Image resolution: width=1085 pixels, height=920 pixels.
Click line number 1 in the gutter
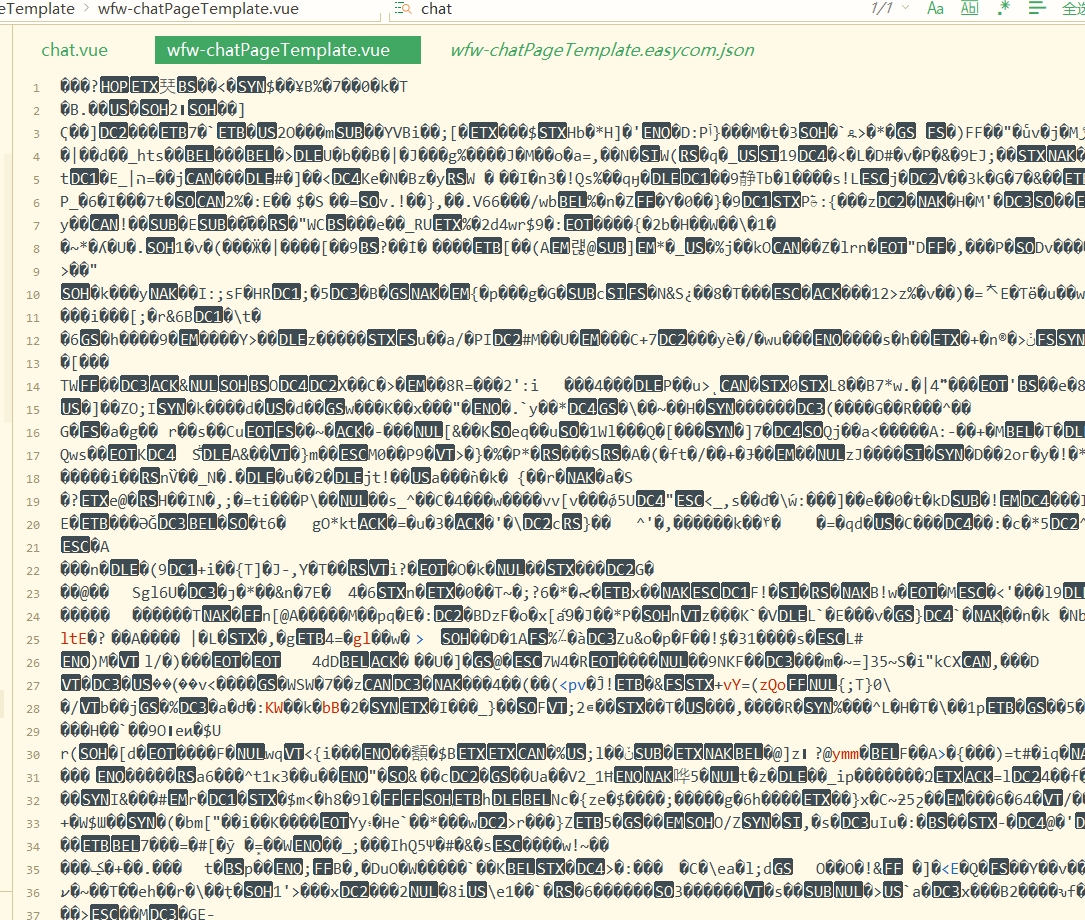pyautogui.click(x=36, y=88)
